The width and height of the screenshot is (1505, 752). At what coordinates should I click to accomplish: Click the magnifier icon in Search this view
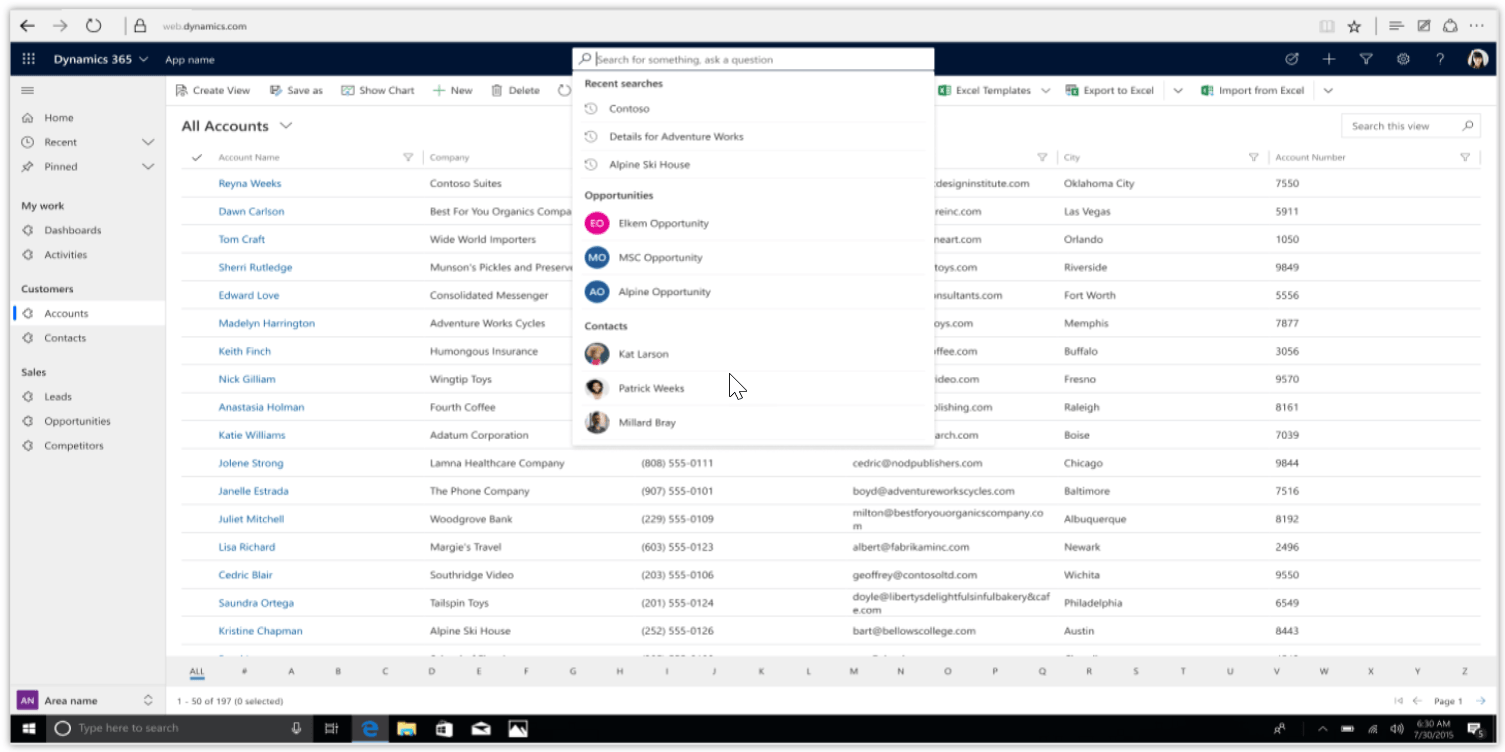1467,126
